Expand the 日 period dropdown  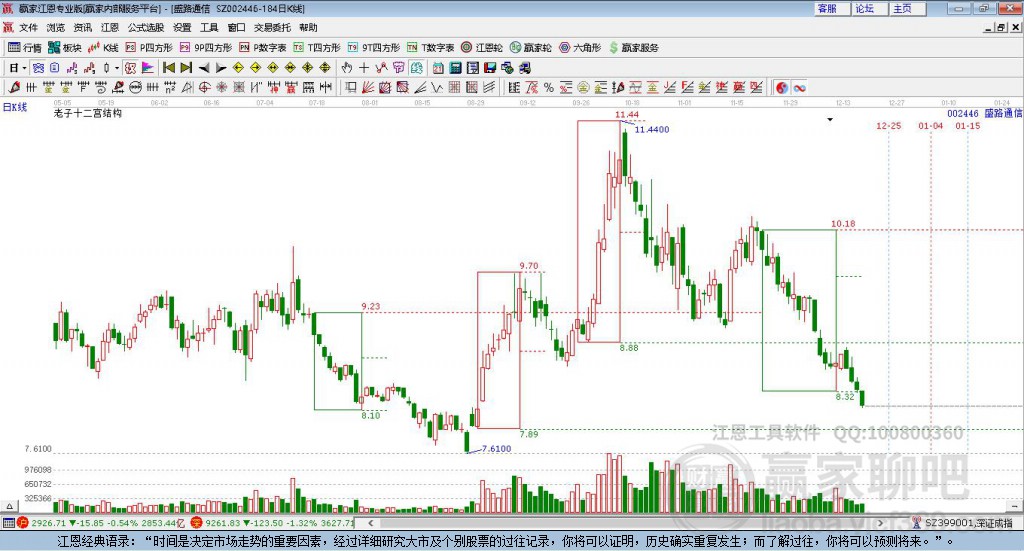pos(24,68)
